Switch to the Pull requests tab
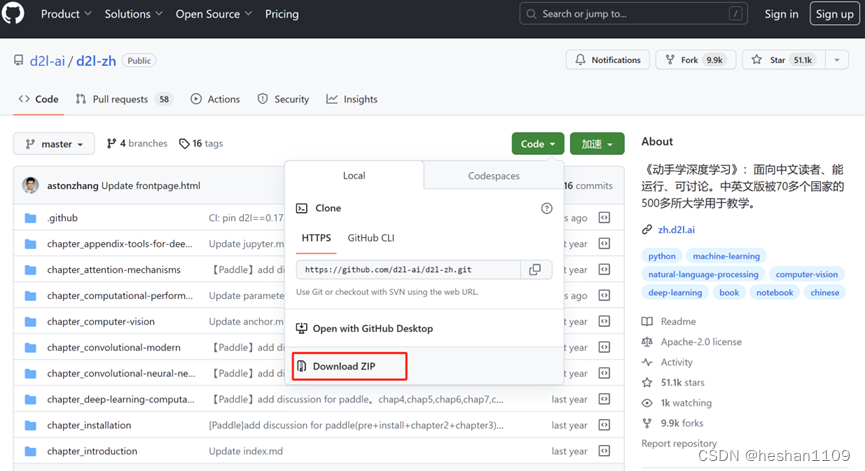Image resolution: width=865 pixels, height=471 pixels. [x=124, y=99]
